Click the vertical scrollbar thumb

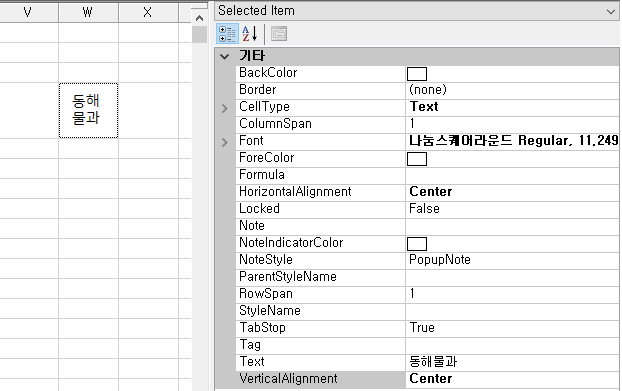tap(200, 34)
